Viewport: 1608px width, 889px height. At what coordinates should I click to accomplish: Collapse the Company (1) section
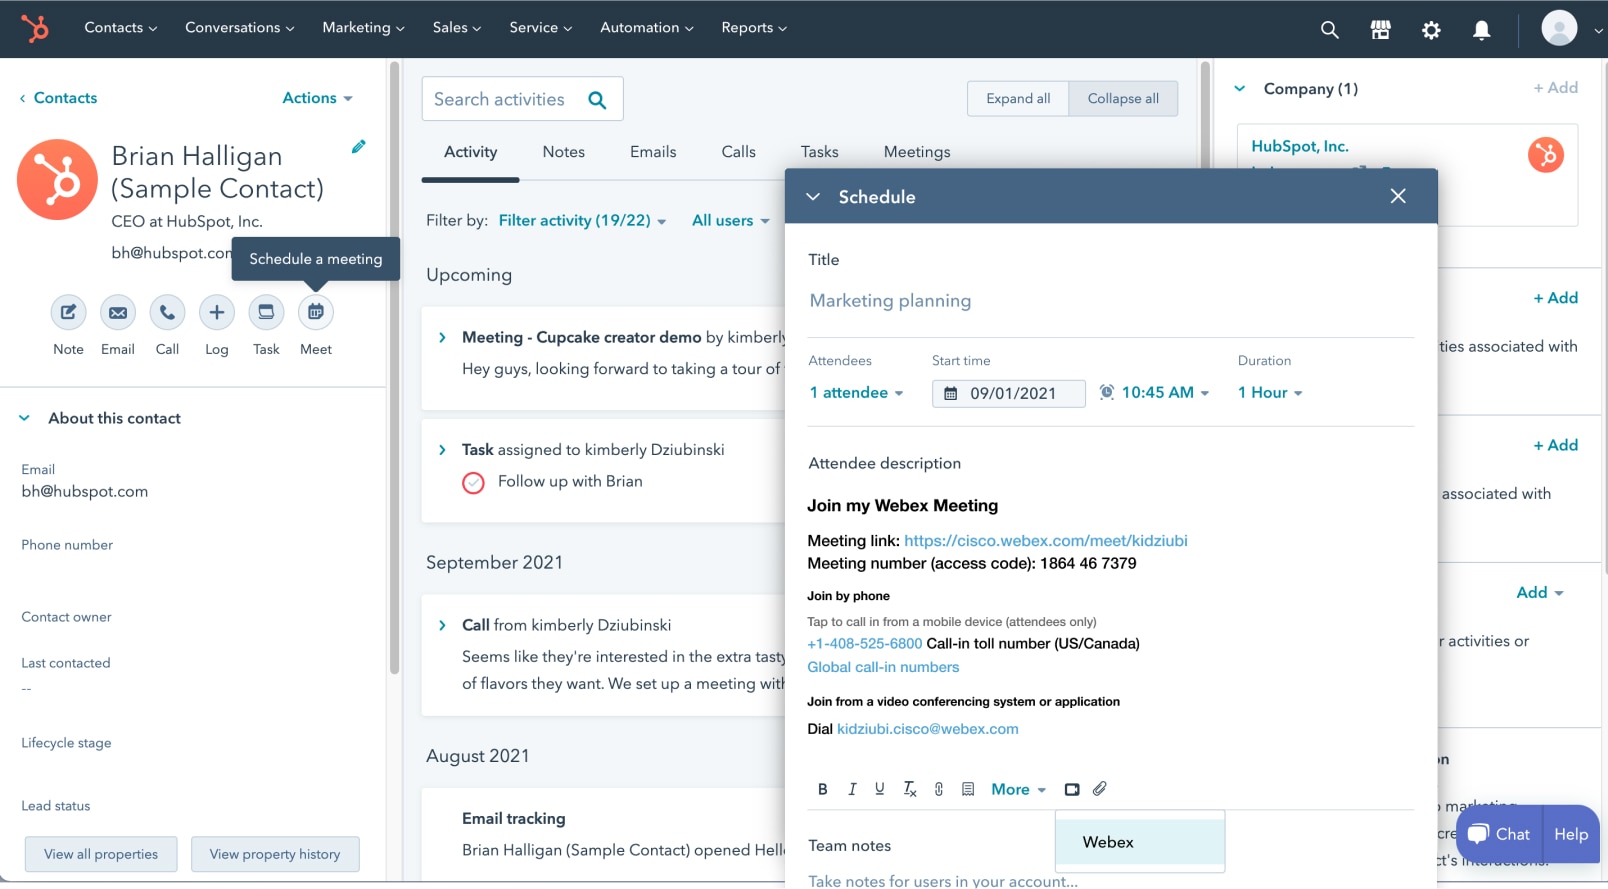[1239, 89]
